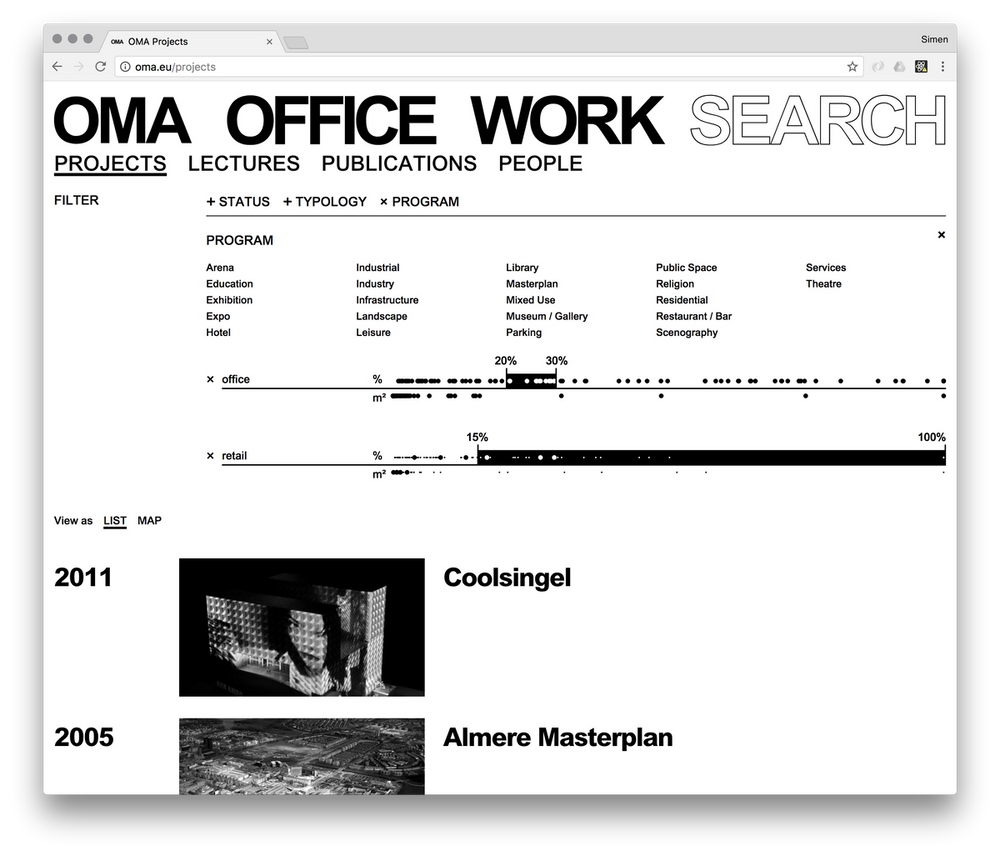Open the Almere Masterplan thumbnail image
The width and height of the screenshot is (1000, 857).
(302, 756)
